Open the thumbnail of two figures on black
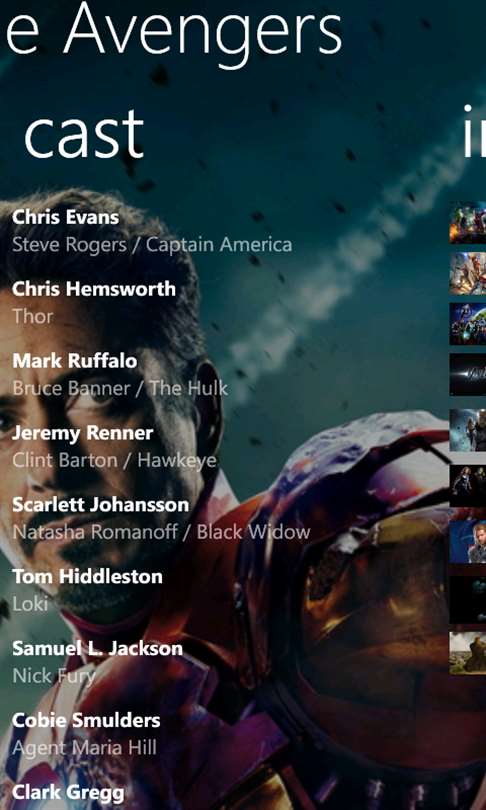 (x=467, y=486)
